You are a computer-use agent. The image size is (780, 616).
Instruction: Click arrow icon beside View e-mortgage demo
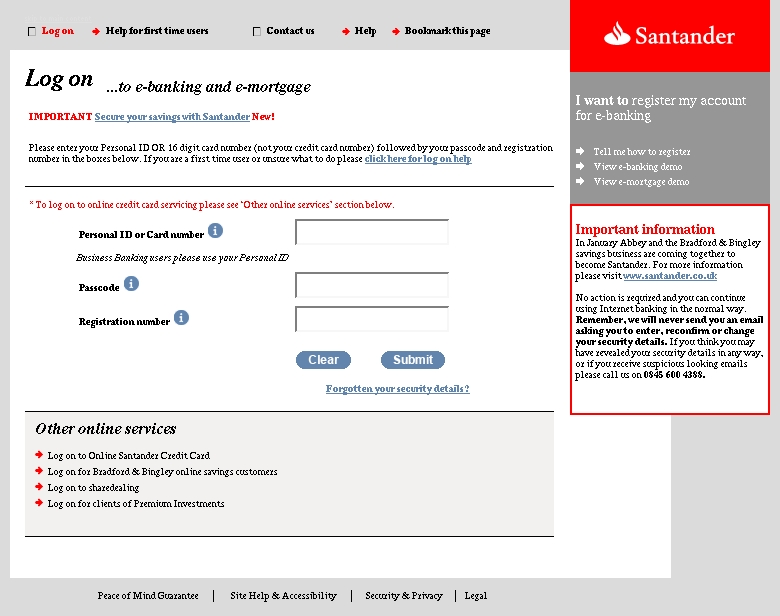pos(580,182)
